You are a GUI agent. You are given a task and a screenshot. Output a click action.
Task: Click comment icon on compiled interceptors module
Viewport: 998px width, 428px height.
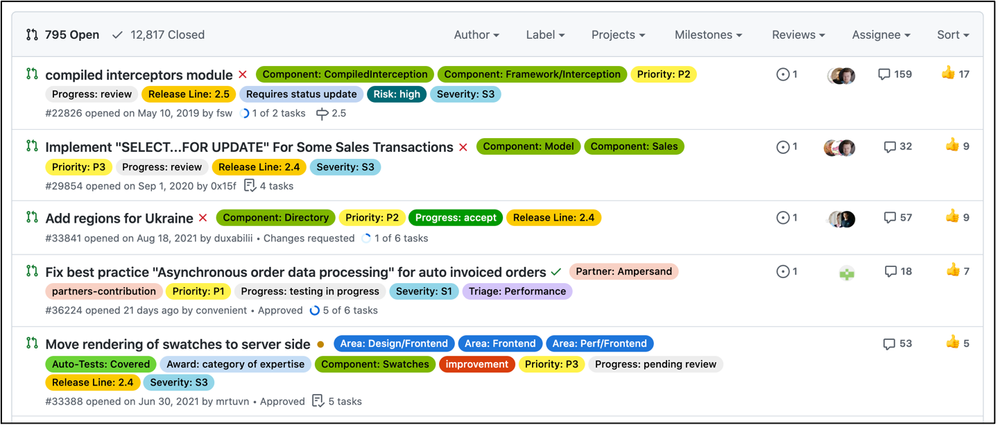coord(884,75)
